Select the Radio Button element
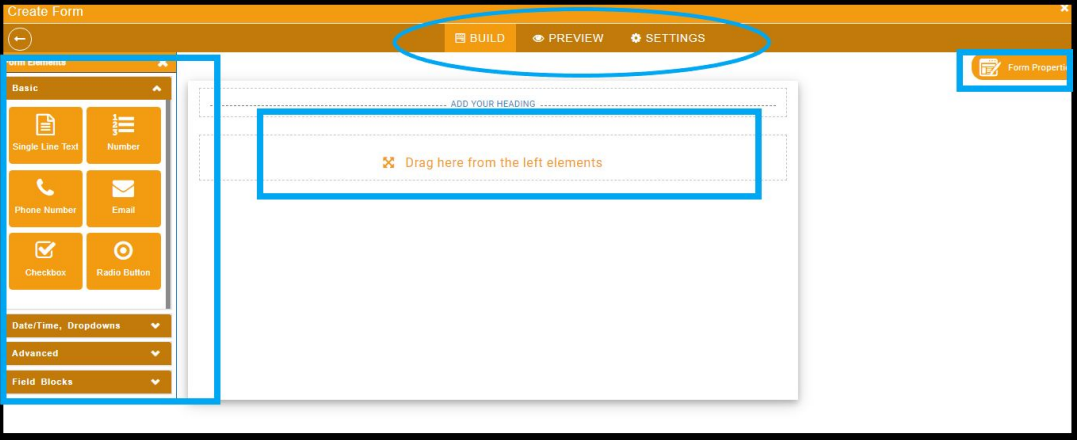Screen dimensions: 1077x440 (x=124, y=262)
